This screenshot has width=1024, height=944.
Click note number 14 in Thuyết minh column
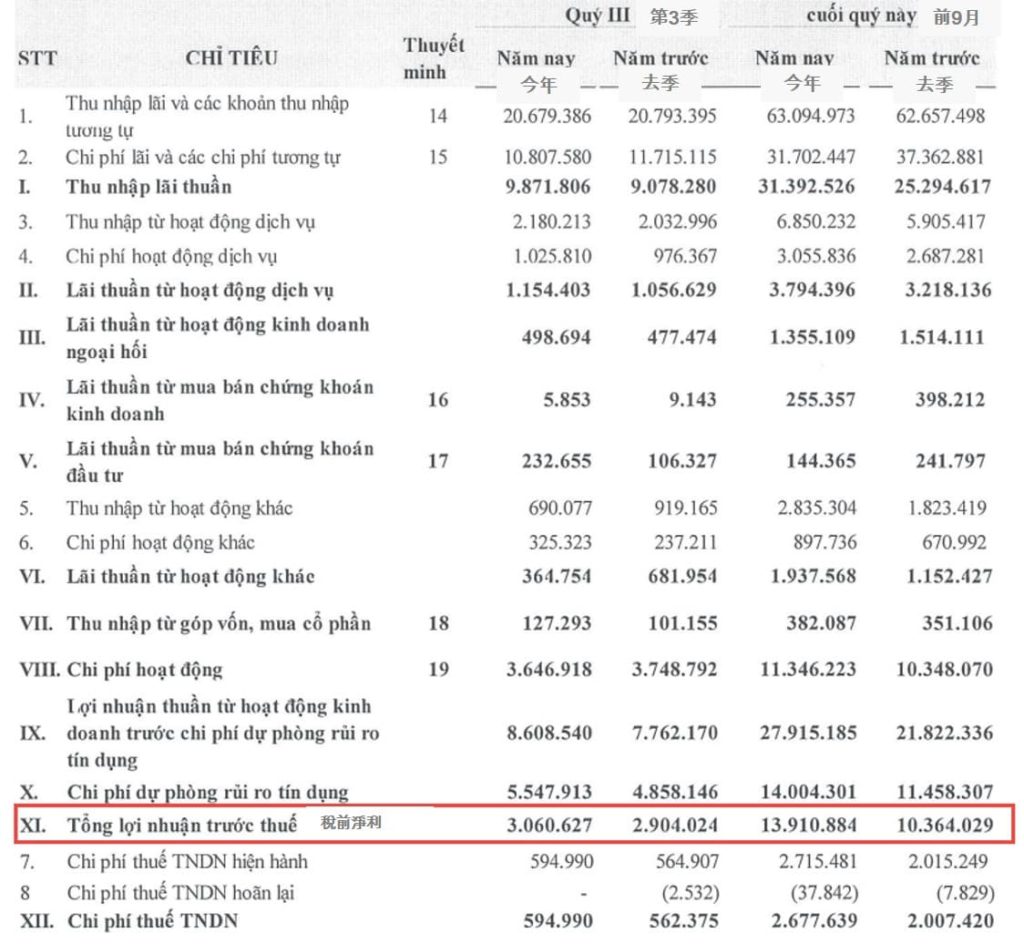[x=438, y=116]
